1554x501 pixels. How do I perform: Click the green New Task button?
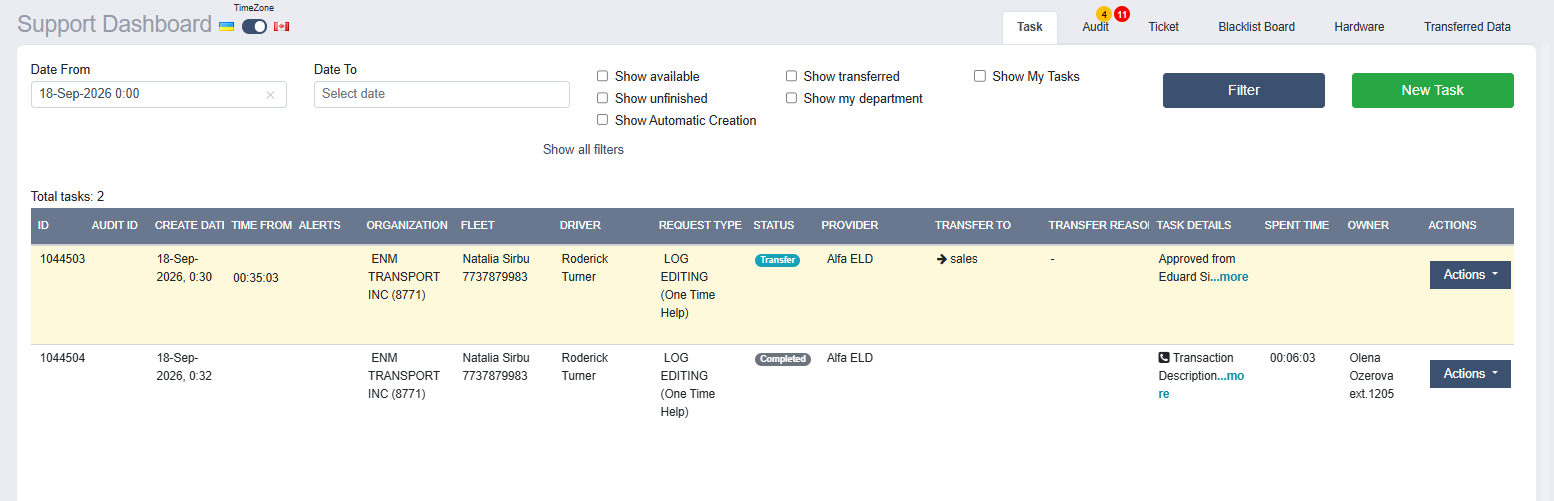tap(1432, 90)
